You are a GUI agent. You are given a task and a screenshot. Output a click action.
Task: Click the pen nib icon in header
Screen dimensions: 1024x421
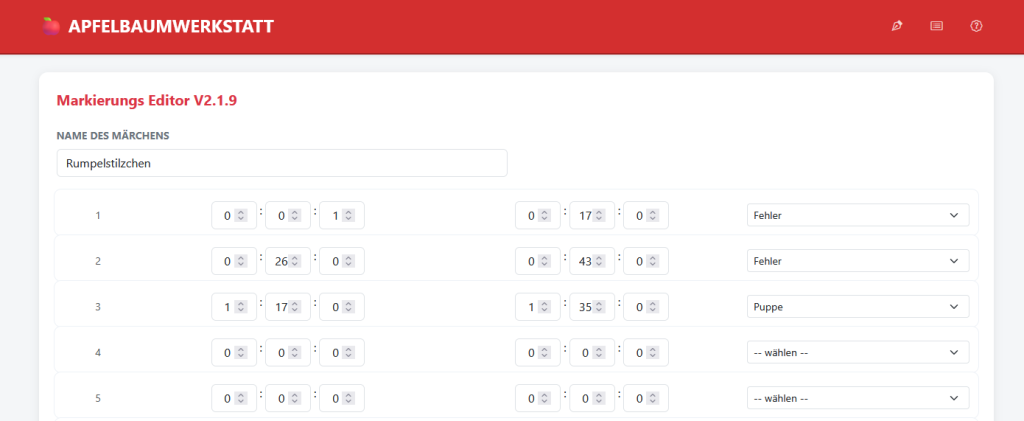point(897,26)
